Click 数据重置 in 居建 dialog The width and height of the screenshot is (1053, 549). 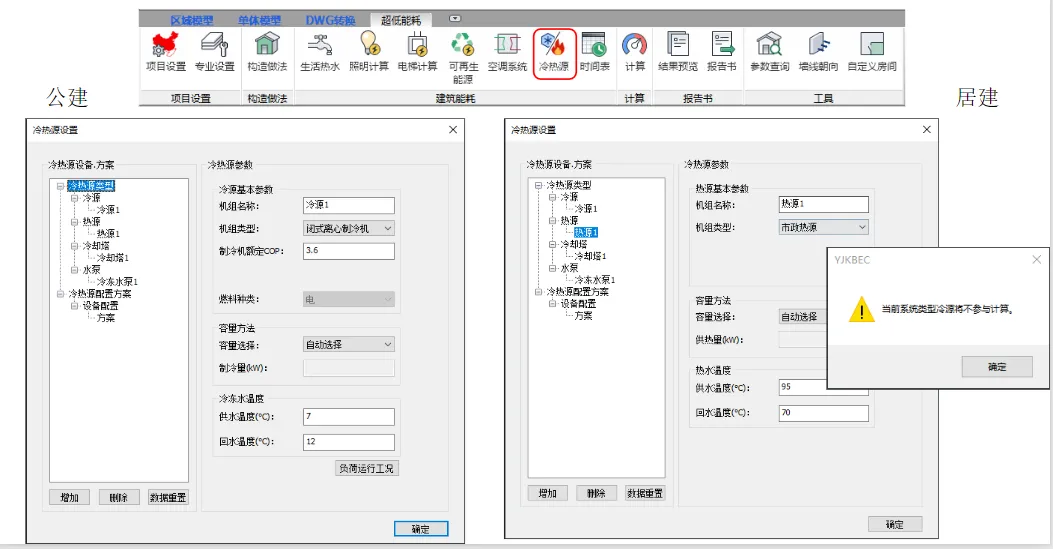pyautogui.click(x=645, y=493)
